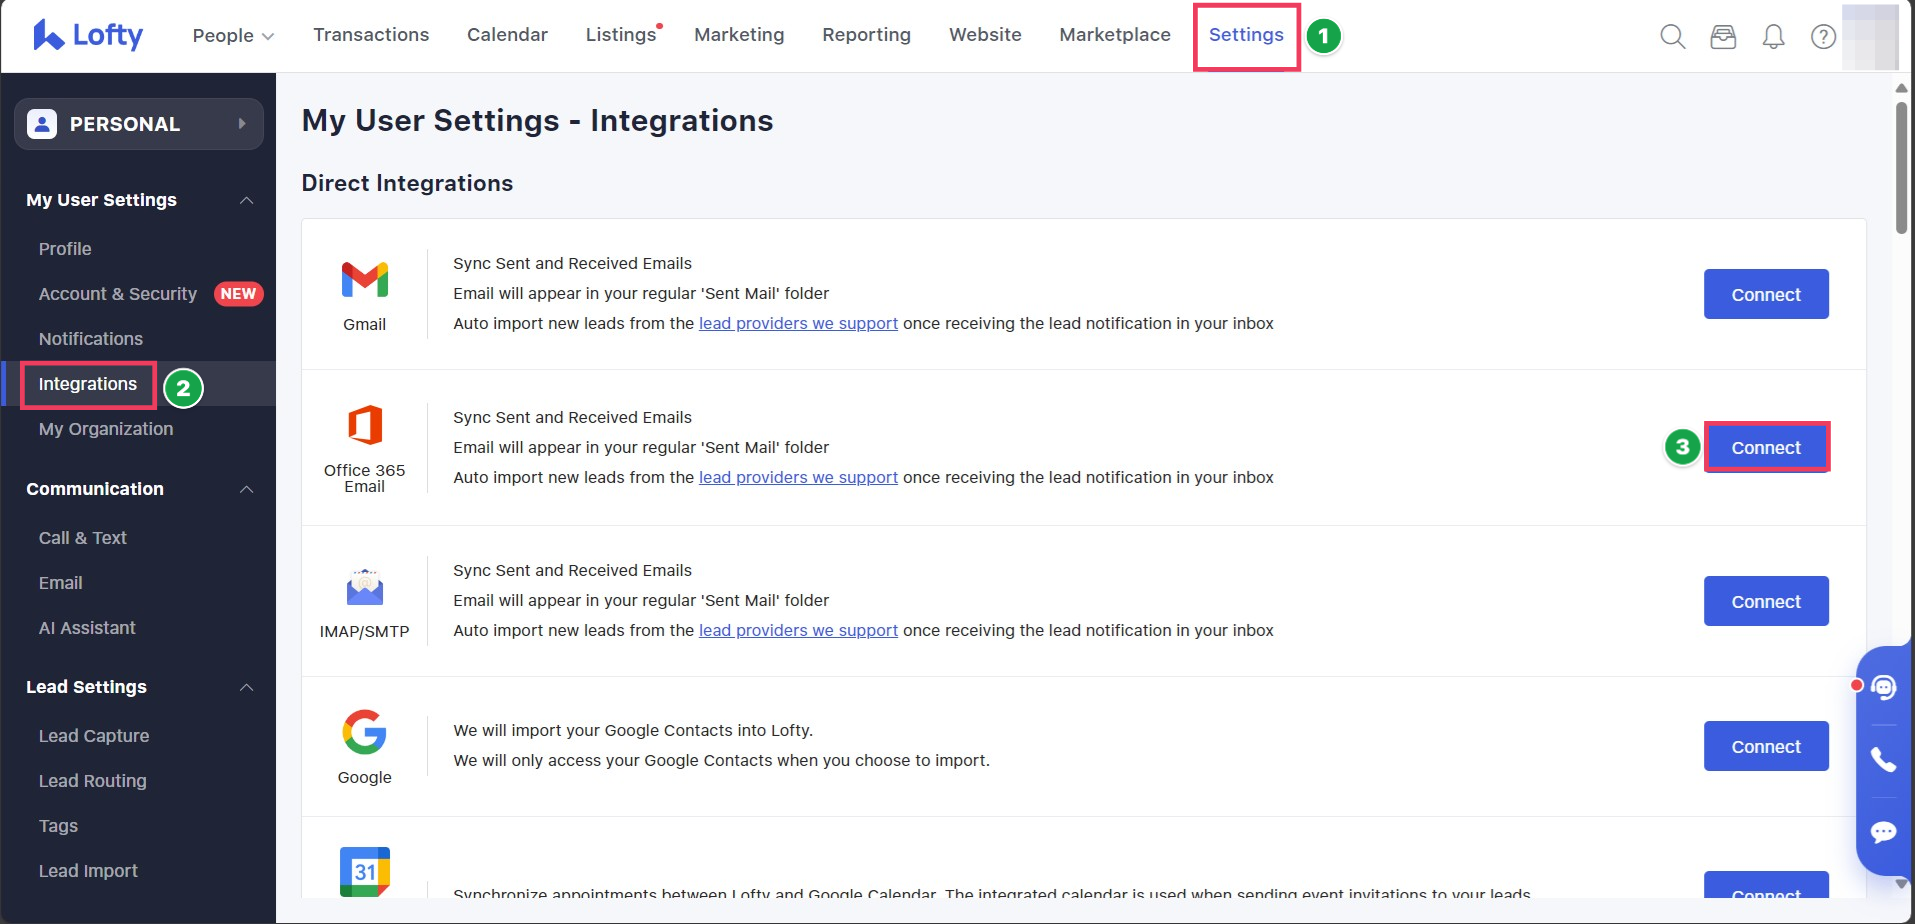Open the notifications bell icon
This screenshot has width=1915, height=924.
1773,37
